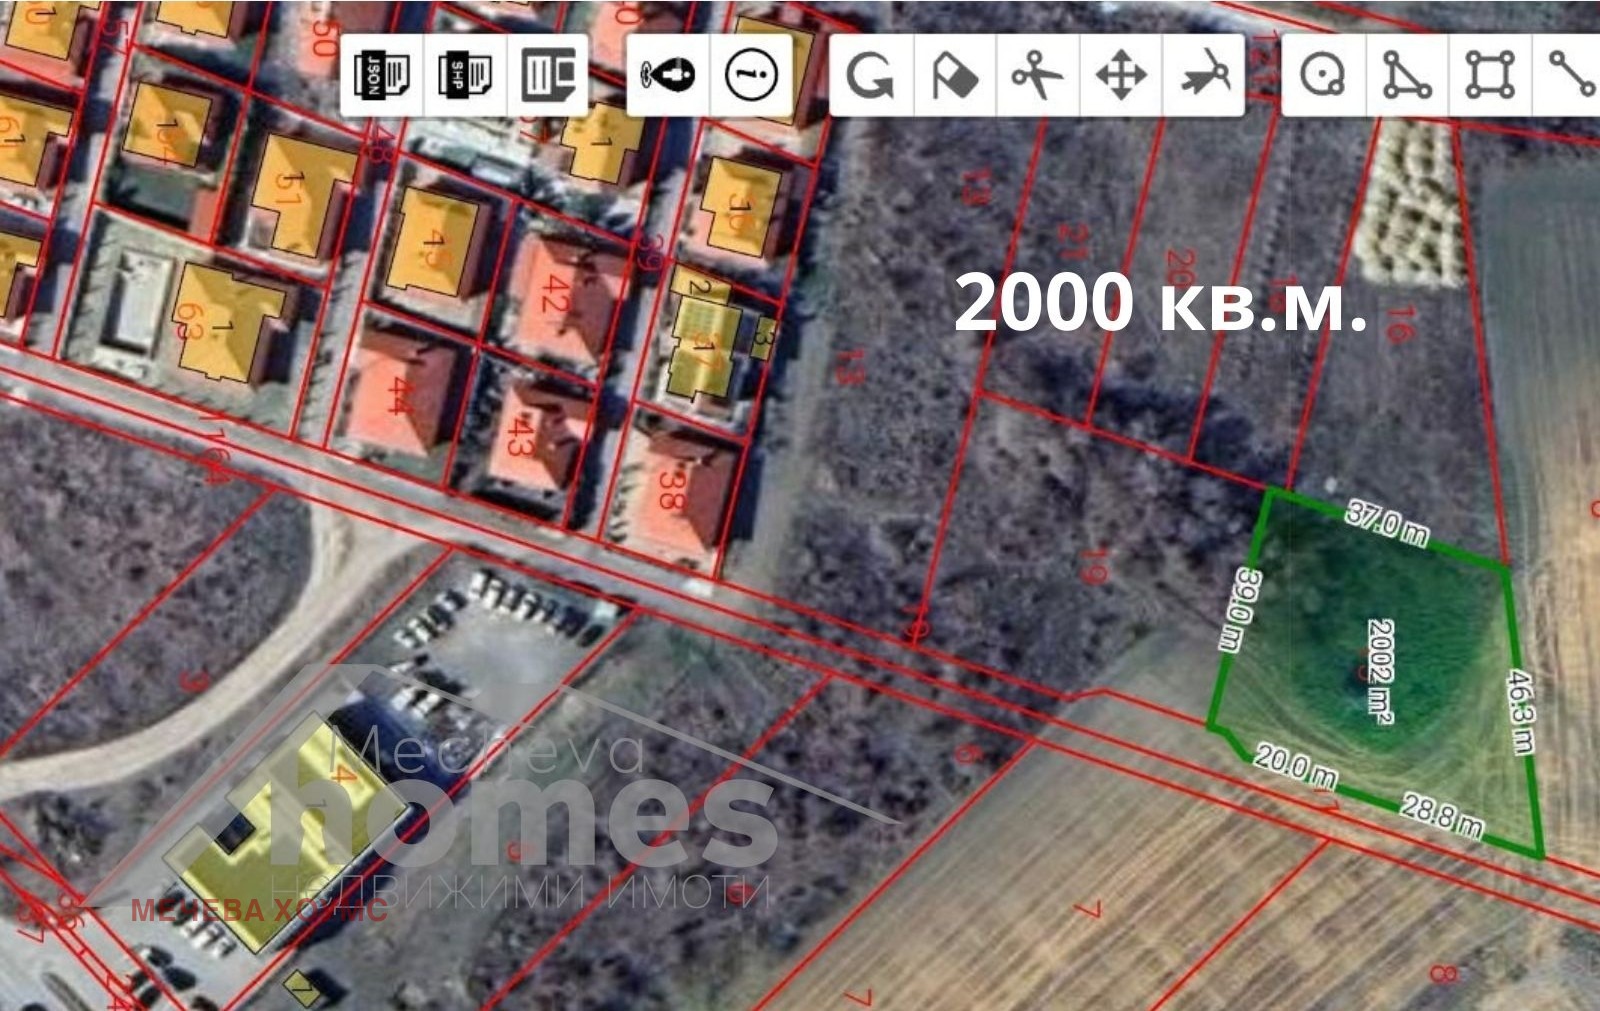
Task: Activate the street view pegman tool
Action: 668,75
